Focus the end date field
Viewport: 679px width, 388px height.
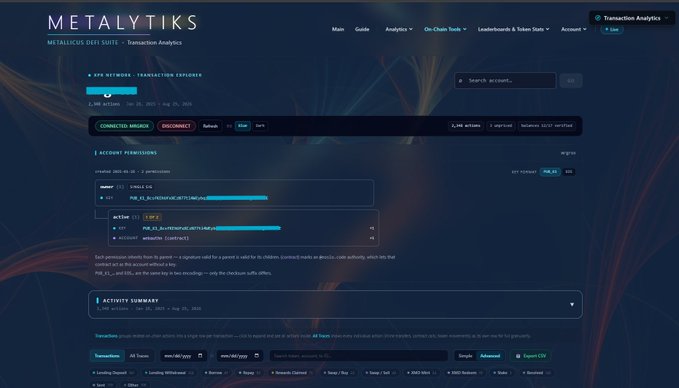point(240,356)
